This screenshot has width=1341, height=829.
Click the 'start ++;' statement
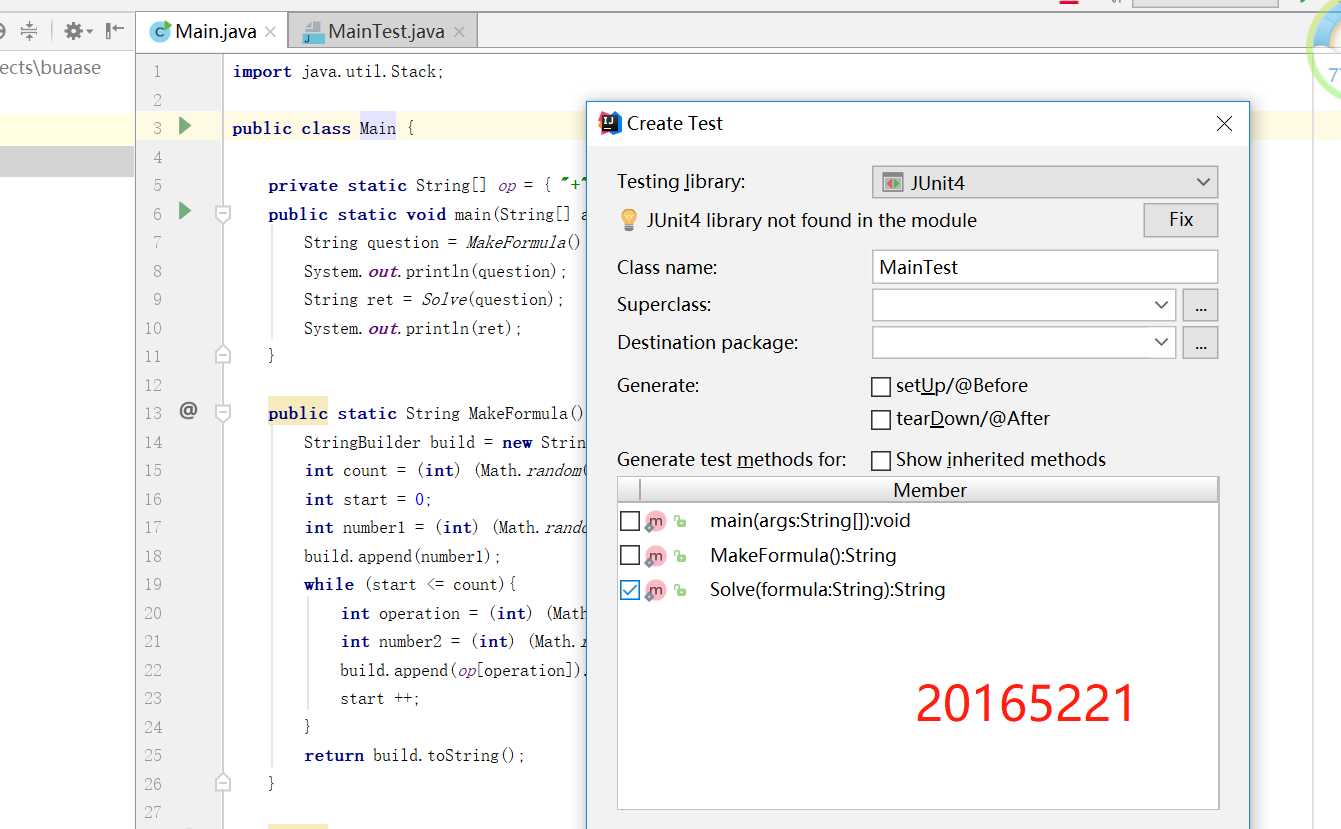(380, 698)
